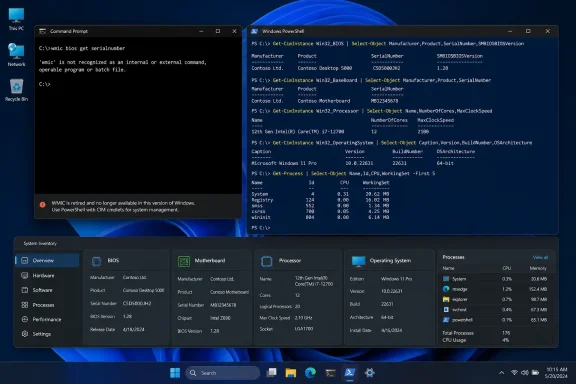Open Task View from the taskbar
The width and height of the screenshot is (576, 384).
tap(272, 373)
